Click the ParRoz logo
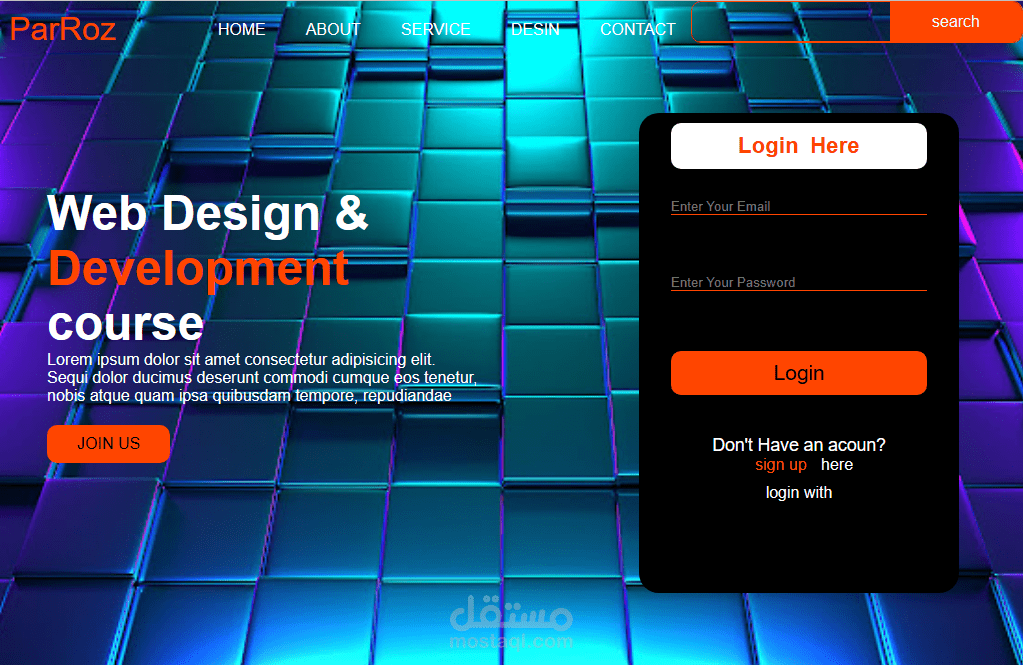This screenshot has height=665, width=1023. coord(62,29)
